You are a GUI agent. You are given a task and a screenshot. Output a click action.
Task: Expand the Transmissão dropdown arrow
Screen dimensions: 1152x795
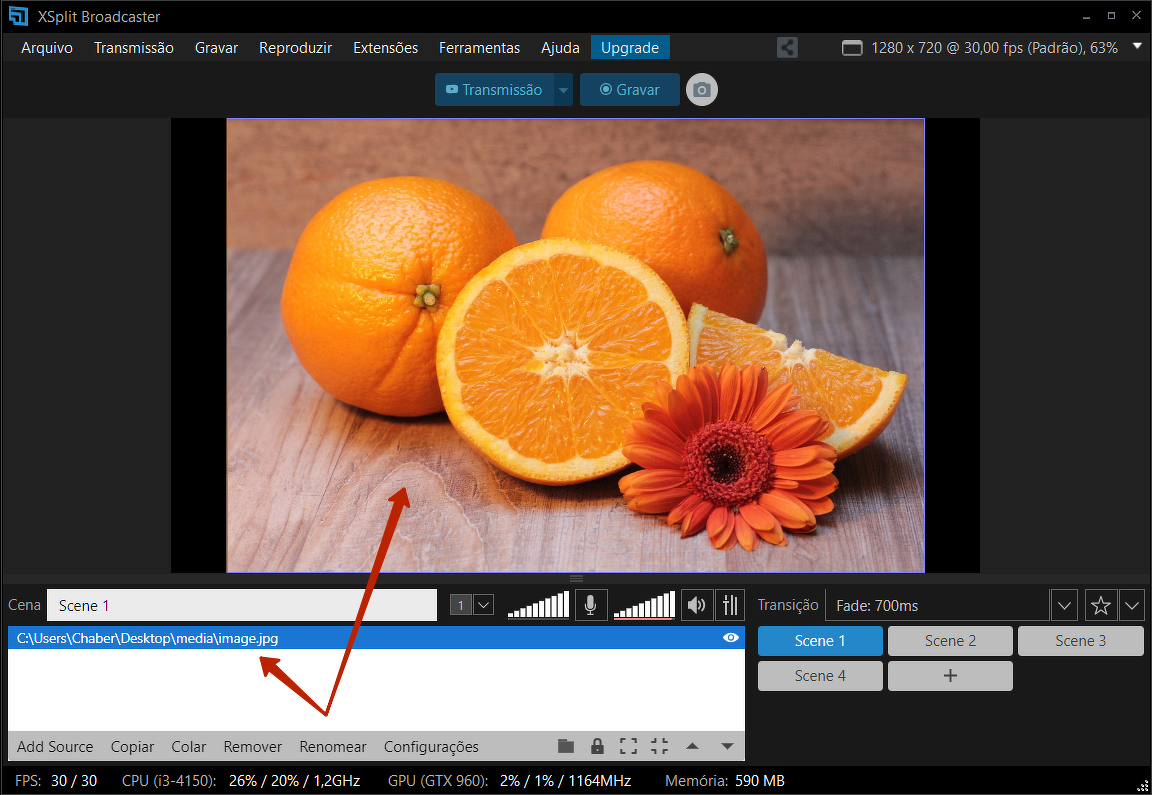click(x=564, y=90)
